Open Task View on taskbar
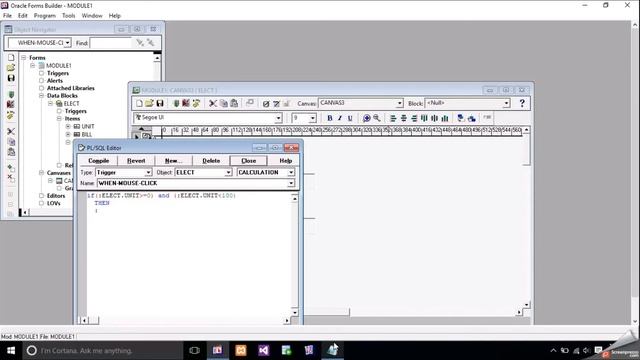Viewport: 640px width, 360px height. click(x=195, y=351)
